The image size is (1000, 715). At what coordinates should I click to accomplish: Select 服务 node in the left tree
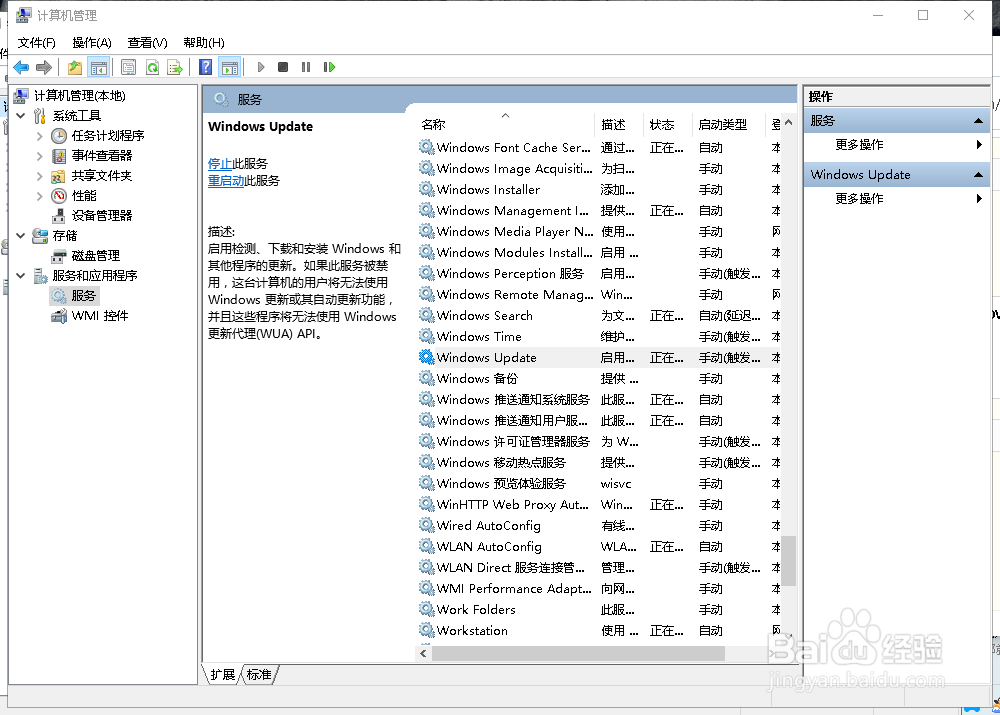[x=84, y=295]
